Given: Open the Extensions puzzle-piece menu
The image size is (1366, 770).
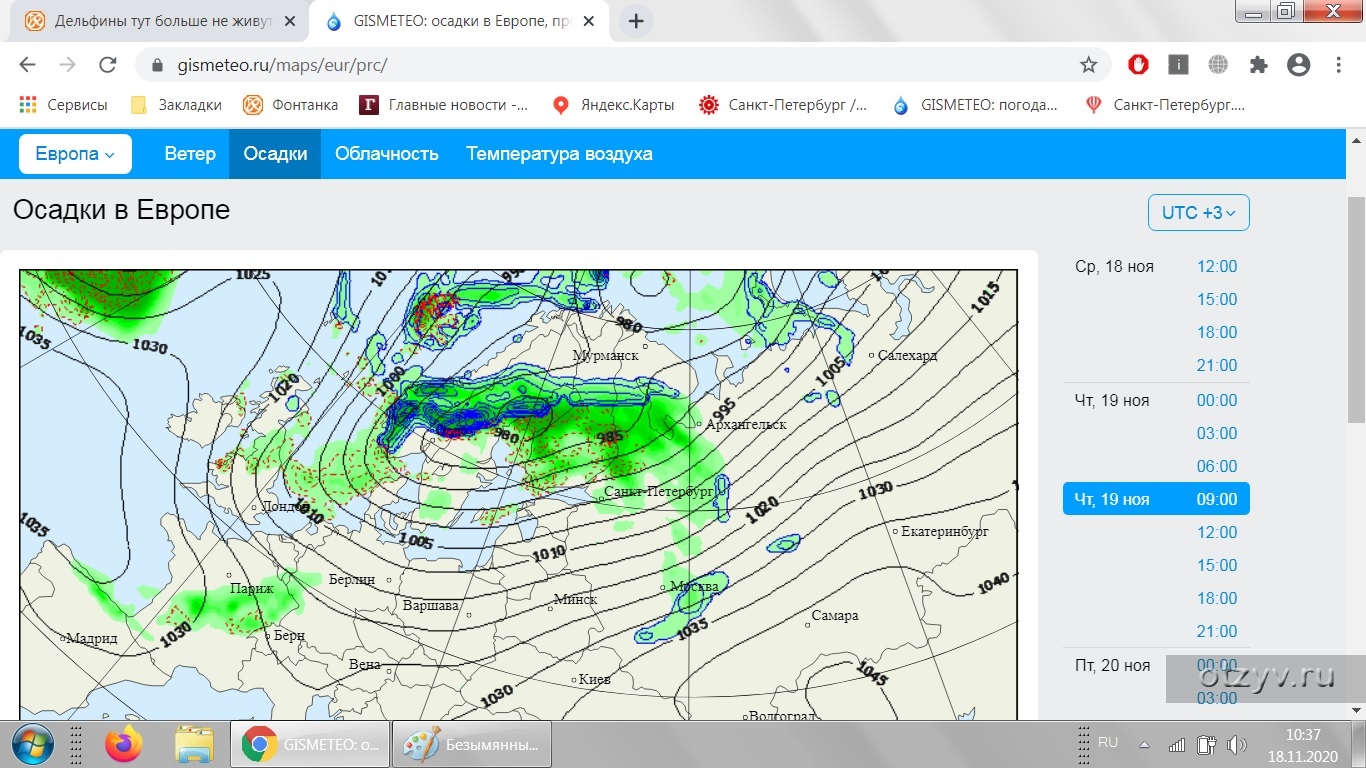Looking at the screenshot, I should pyautogui.click(x=1258, y=65).
